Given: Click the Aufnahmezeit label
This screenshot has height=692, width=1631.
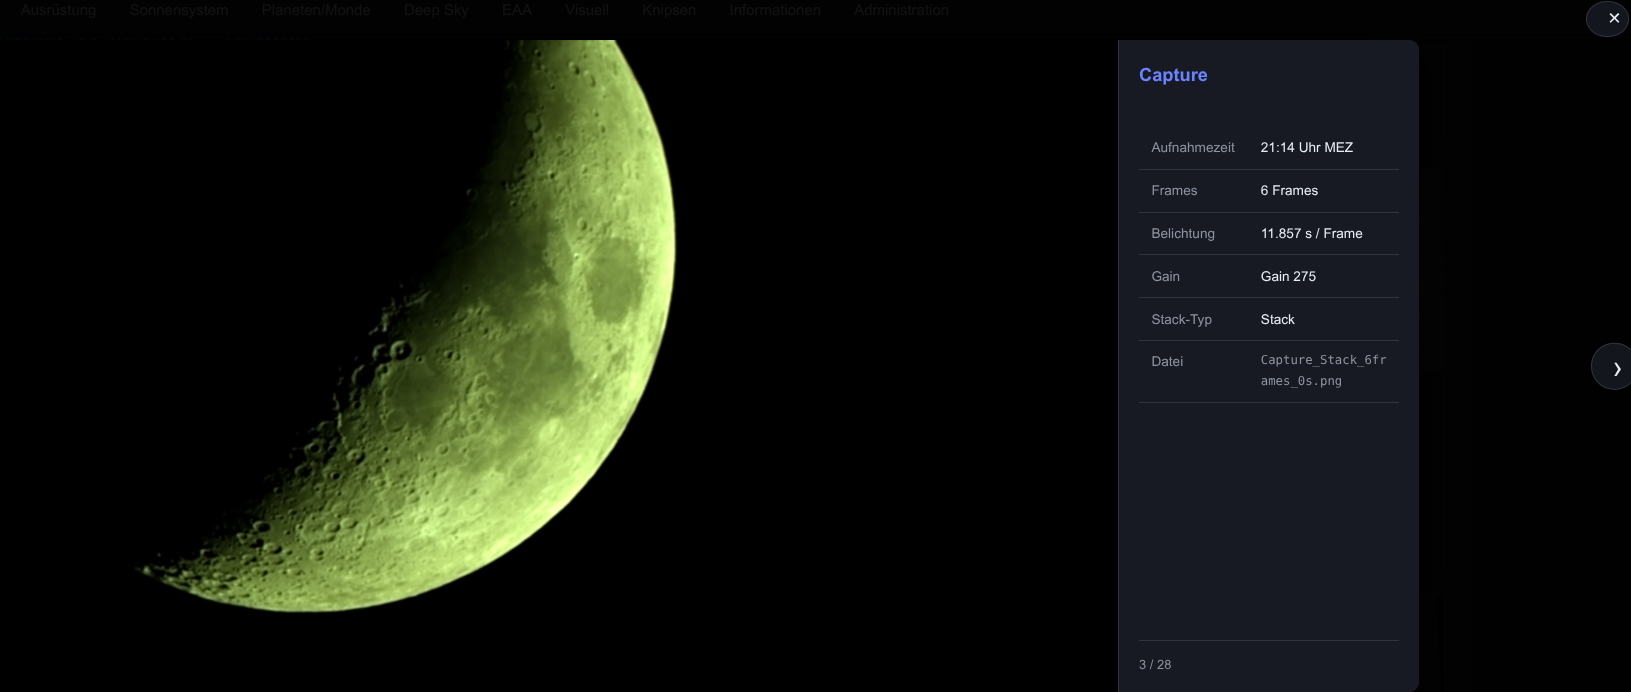Looking at the screenshot, I should (1193, 147).
